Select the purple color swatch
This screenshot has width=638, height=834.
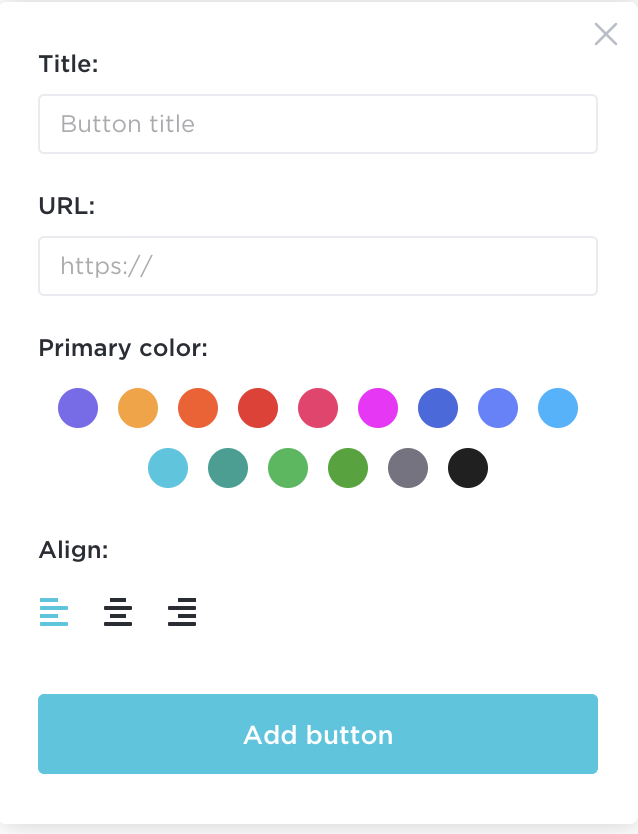(x=78, y=408)
